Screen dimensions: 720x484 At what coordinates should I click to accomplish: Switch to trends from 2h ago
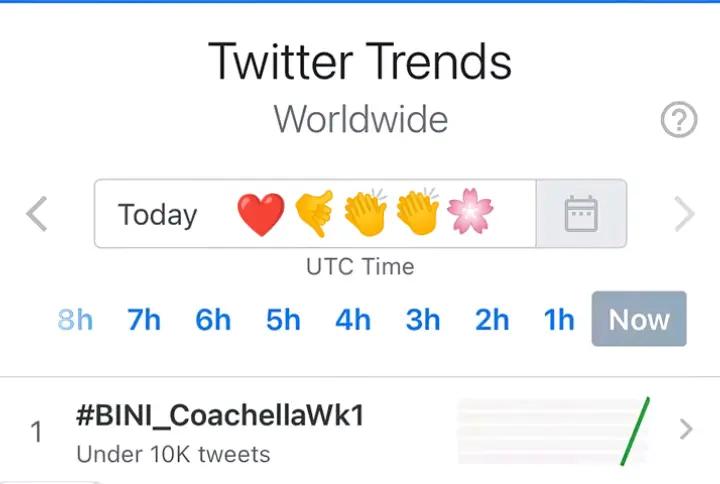(492, 320)
